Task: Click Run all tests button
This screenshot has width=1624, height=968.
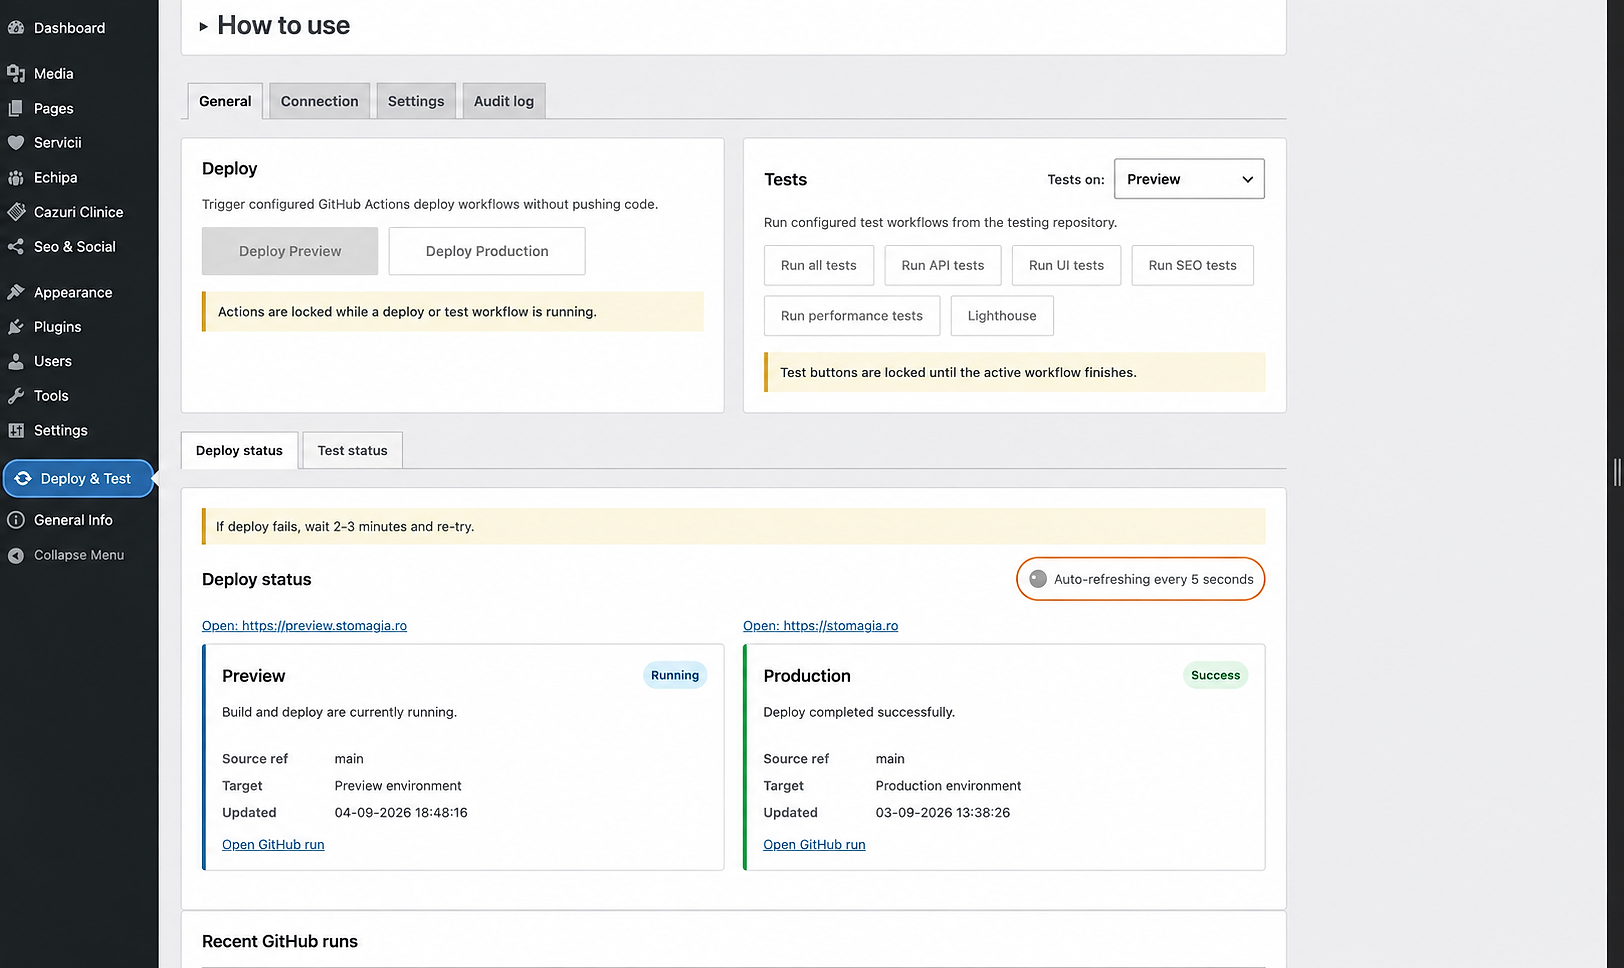Action: [819, 265]
